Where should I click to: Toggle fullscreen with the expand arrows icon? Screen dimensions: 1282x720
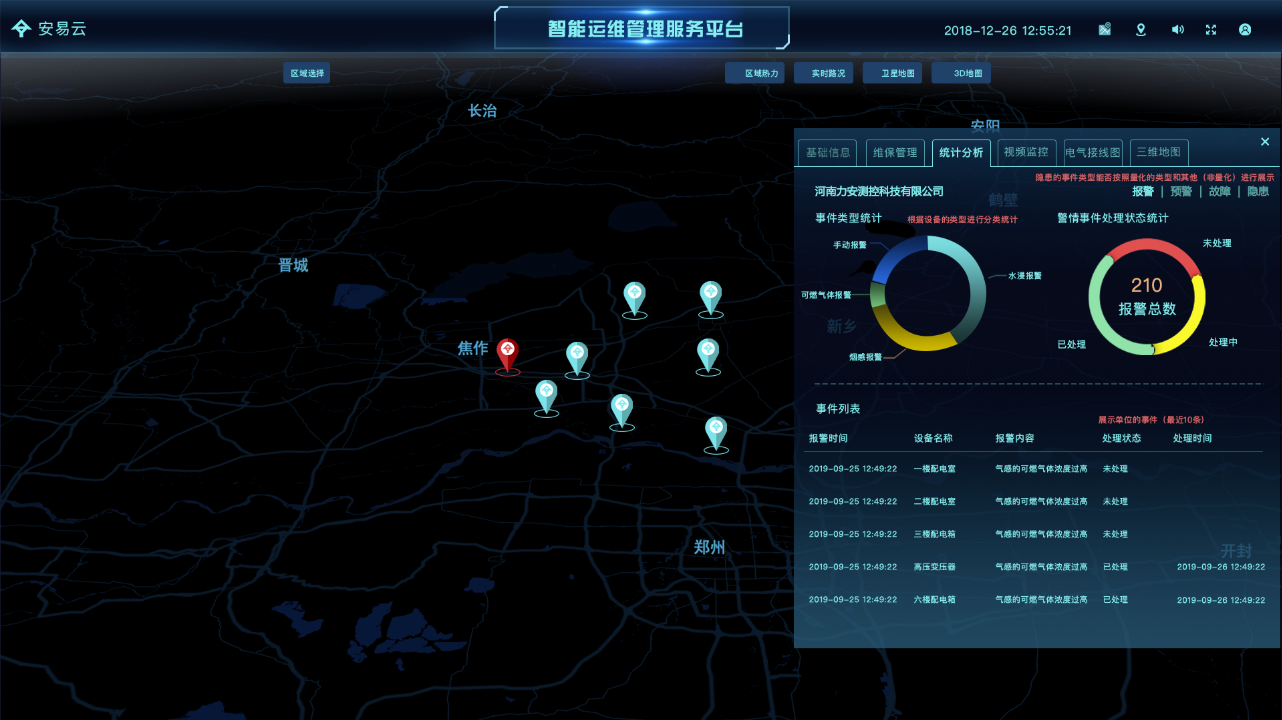[1211, 30]
